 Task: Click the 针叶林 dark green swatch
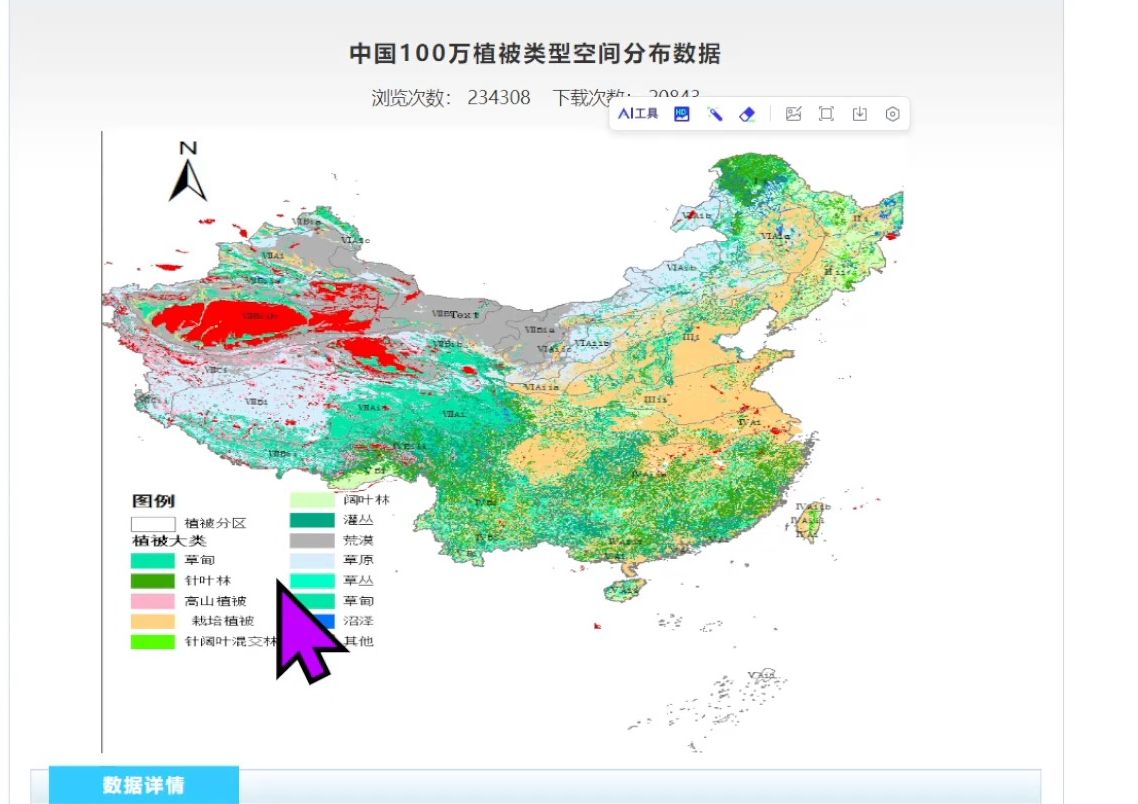coord(152,581)
